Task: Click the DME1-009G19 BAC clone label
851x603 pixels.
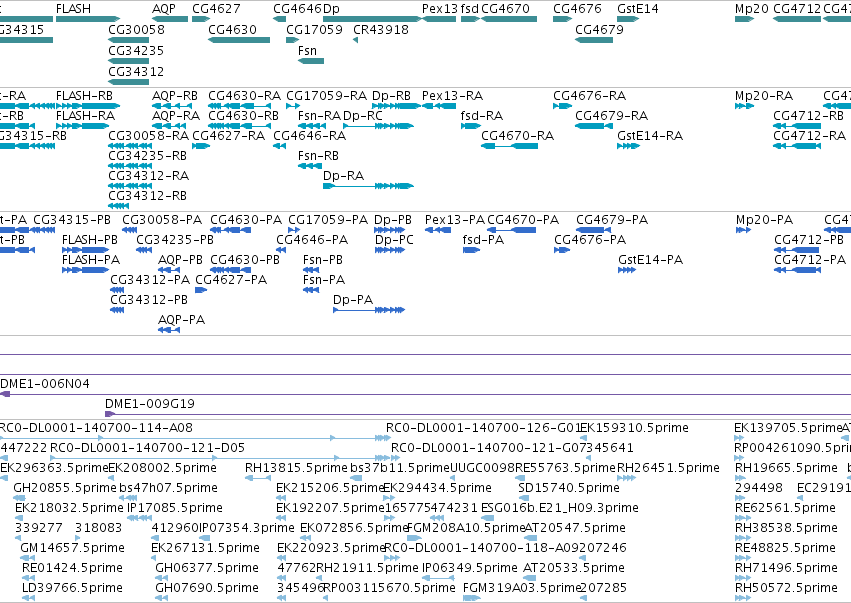Action: [150, 404]
